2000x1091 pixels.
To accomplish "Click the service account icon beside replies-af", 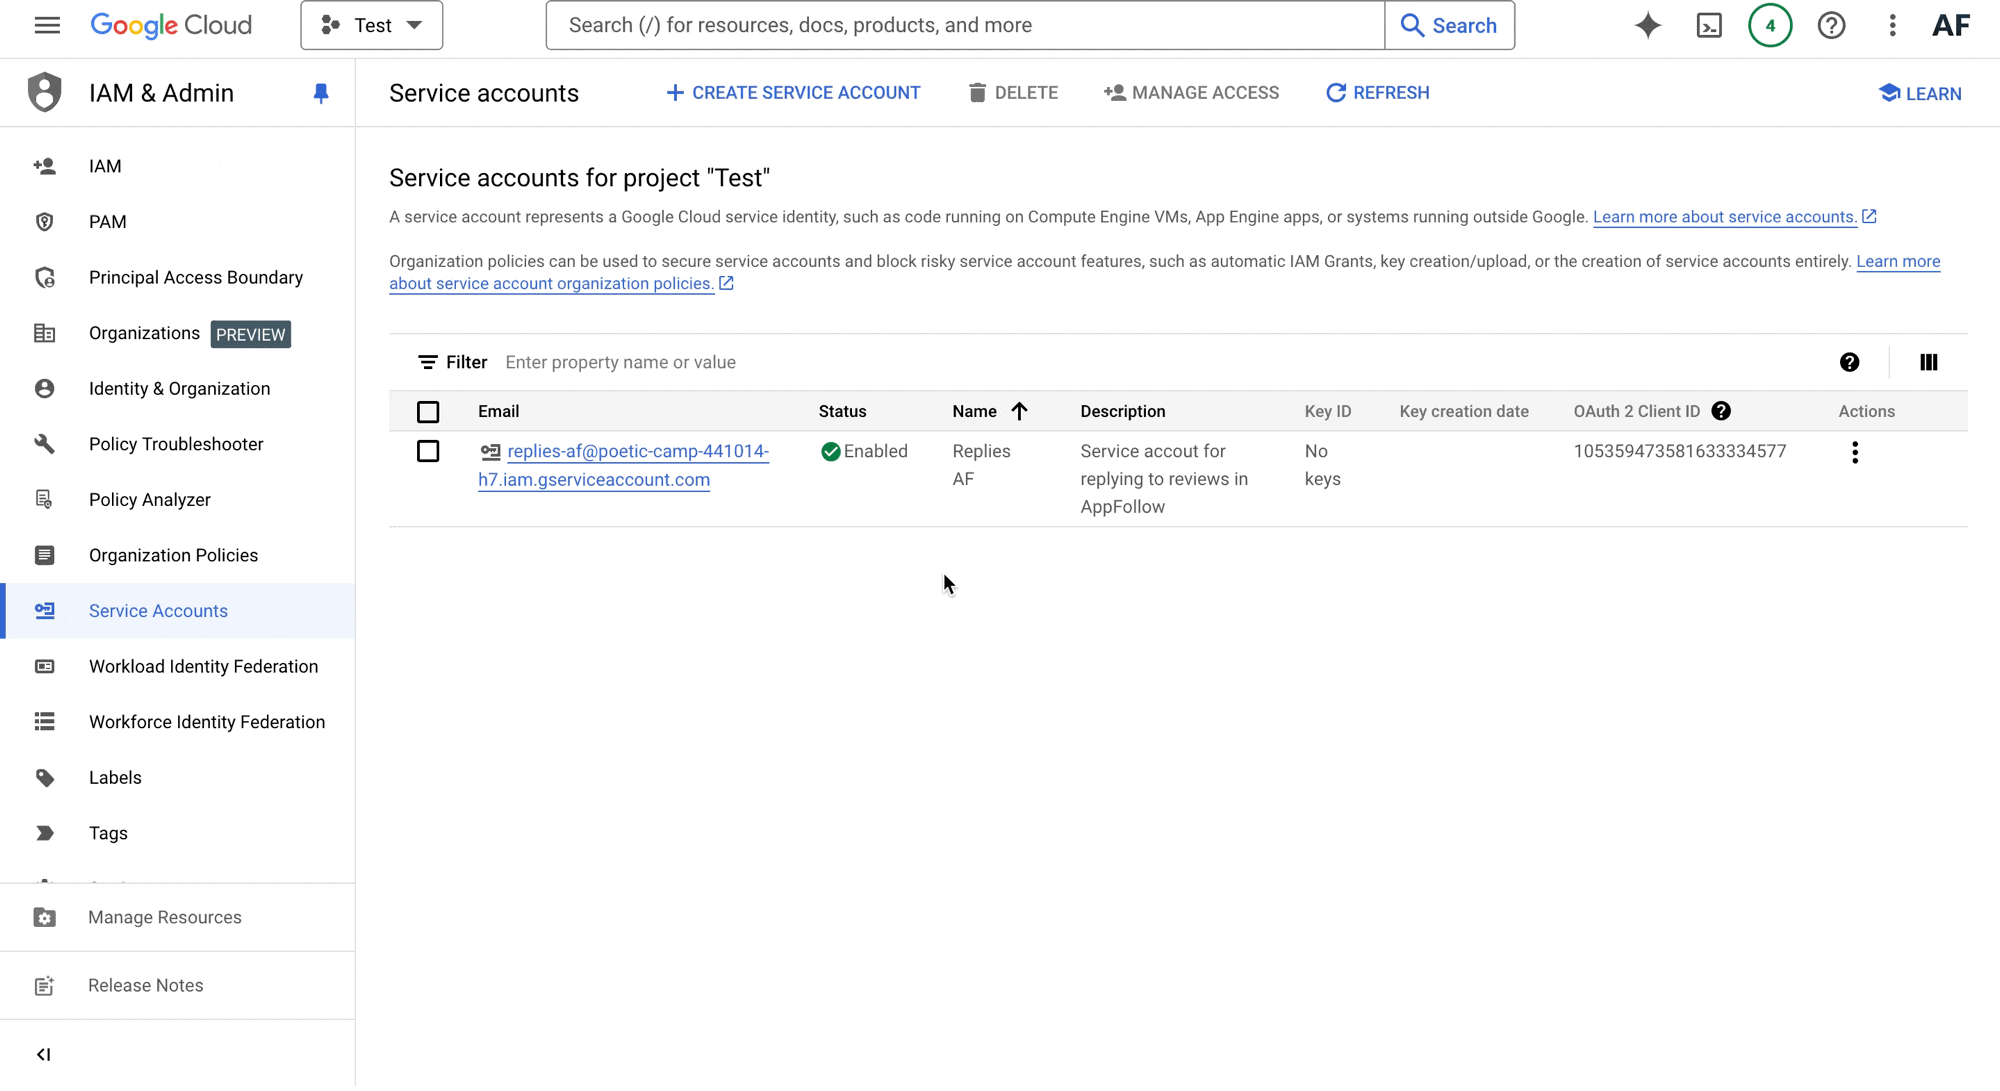I will click(490, 452).
